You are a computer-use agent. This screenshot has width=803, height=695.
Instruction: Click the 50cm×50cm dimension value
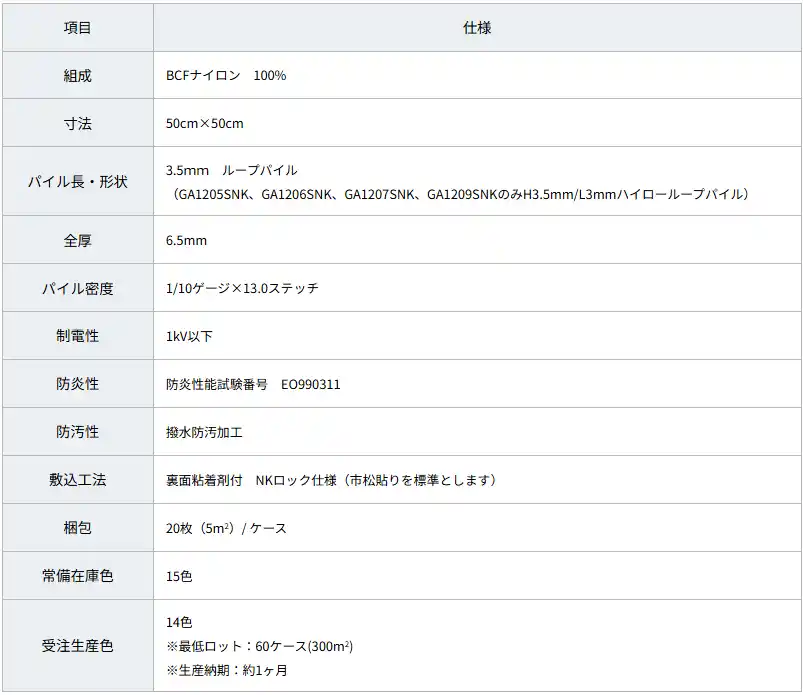point(205,123)
